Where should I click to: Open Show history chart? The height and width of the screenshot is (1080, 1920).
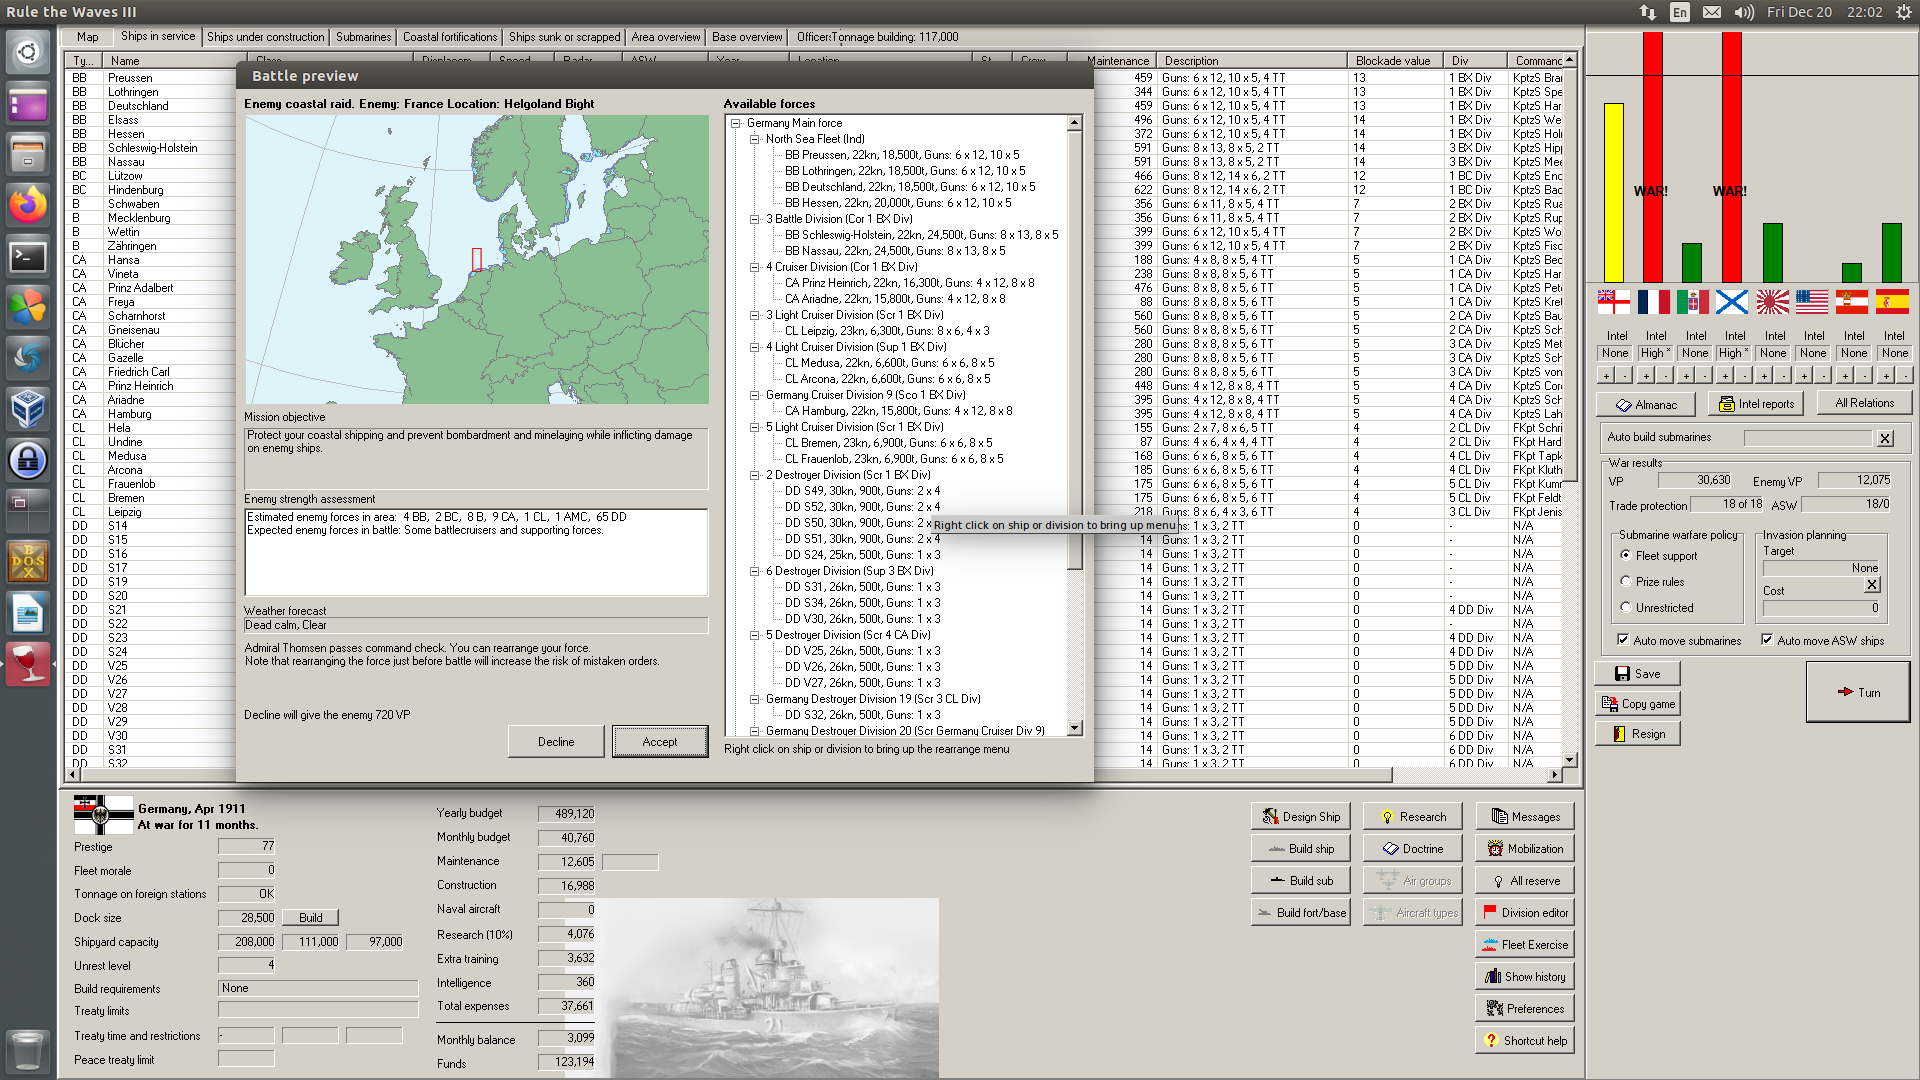(1525, 976)
